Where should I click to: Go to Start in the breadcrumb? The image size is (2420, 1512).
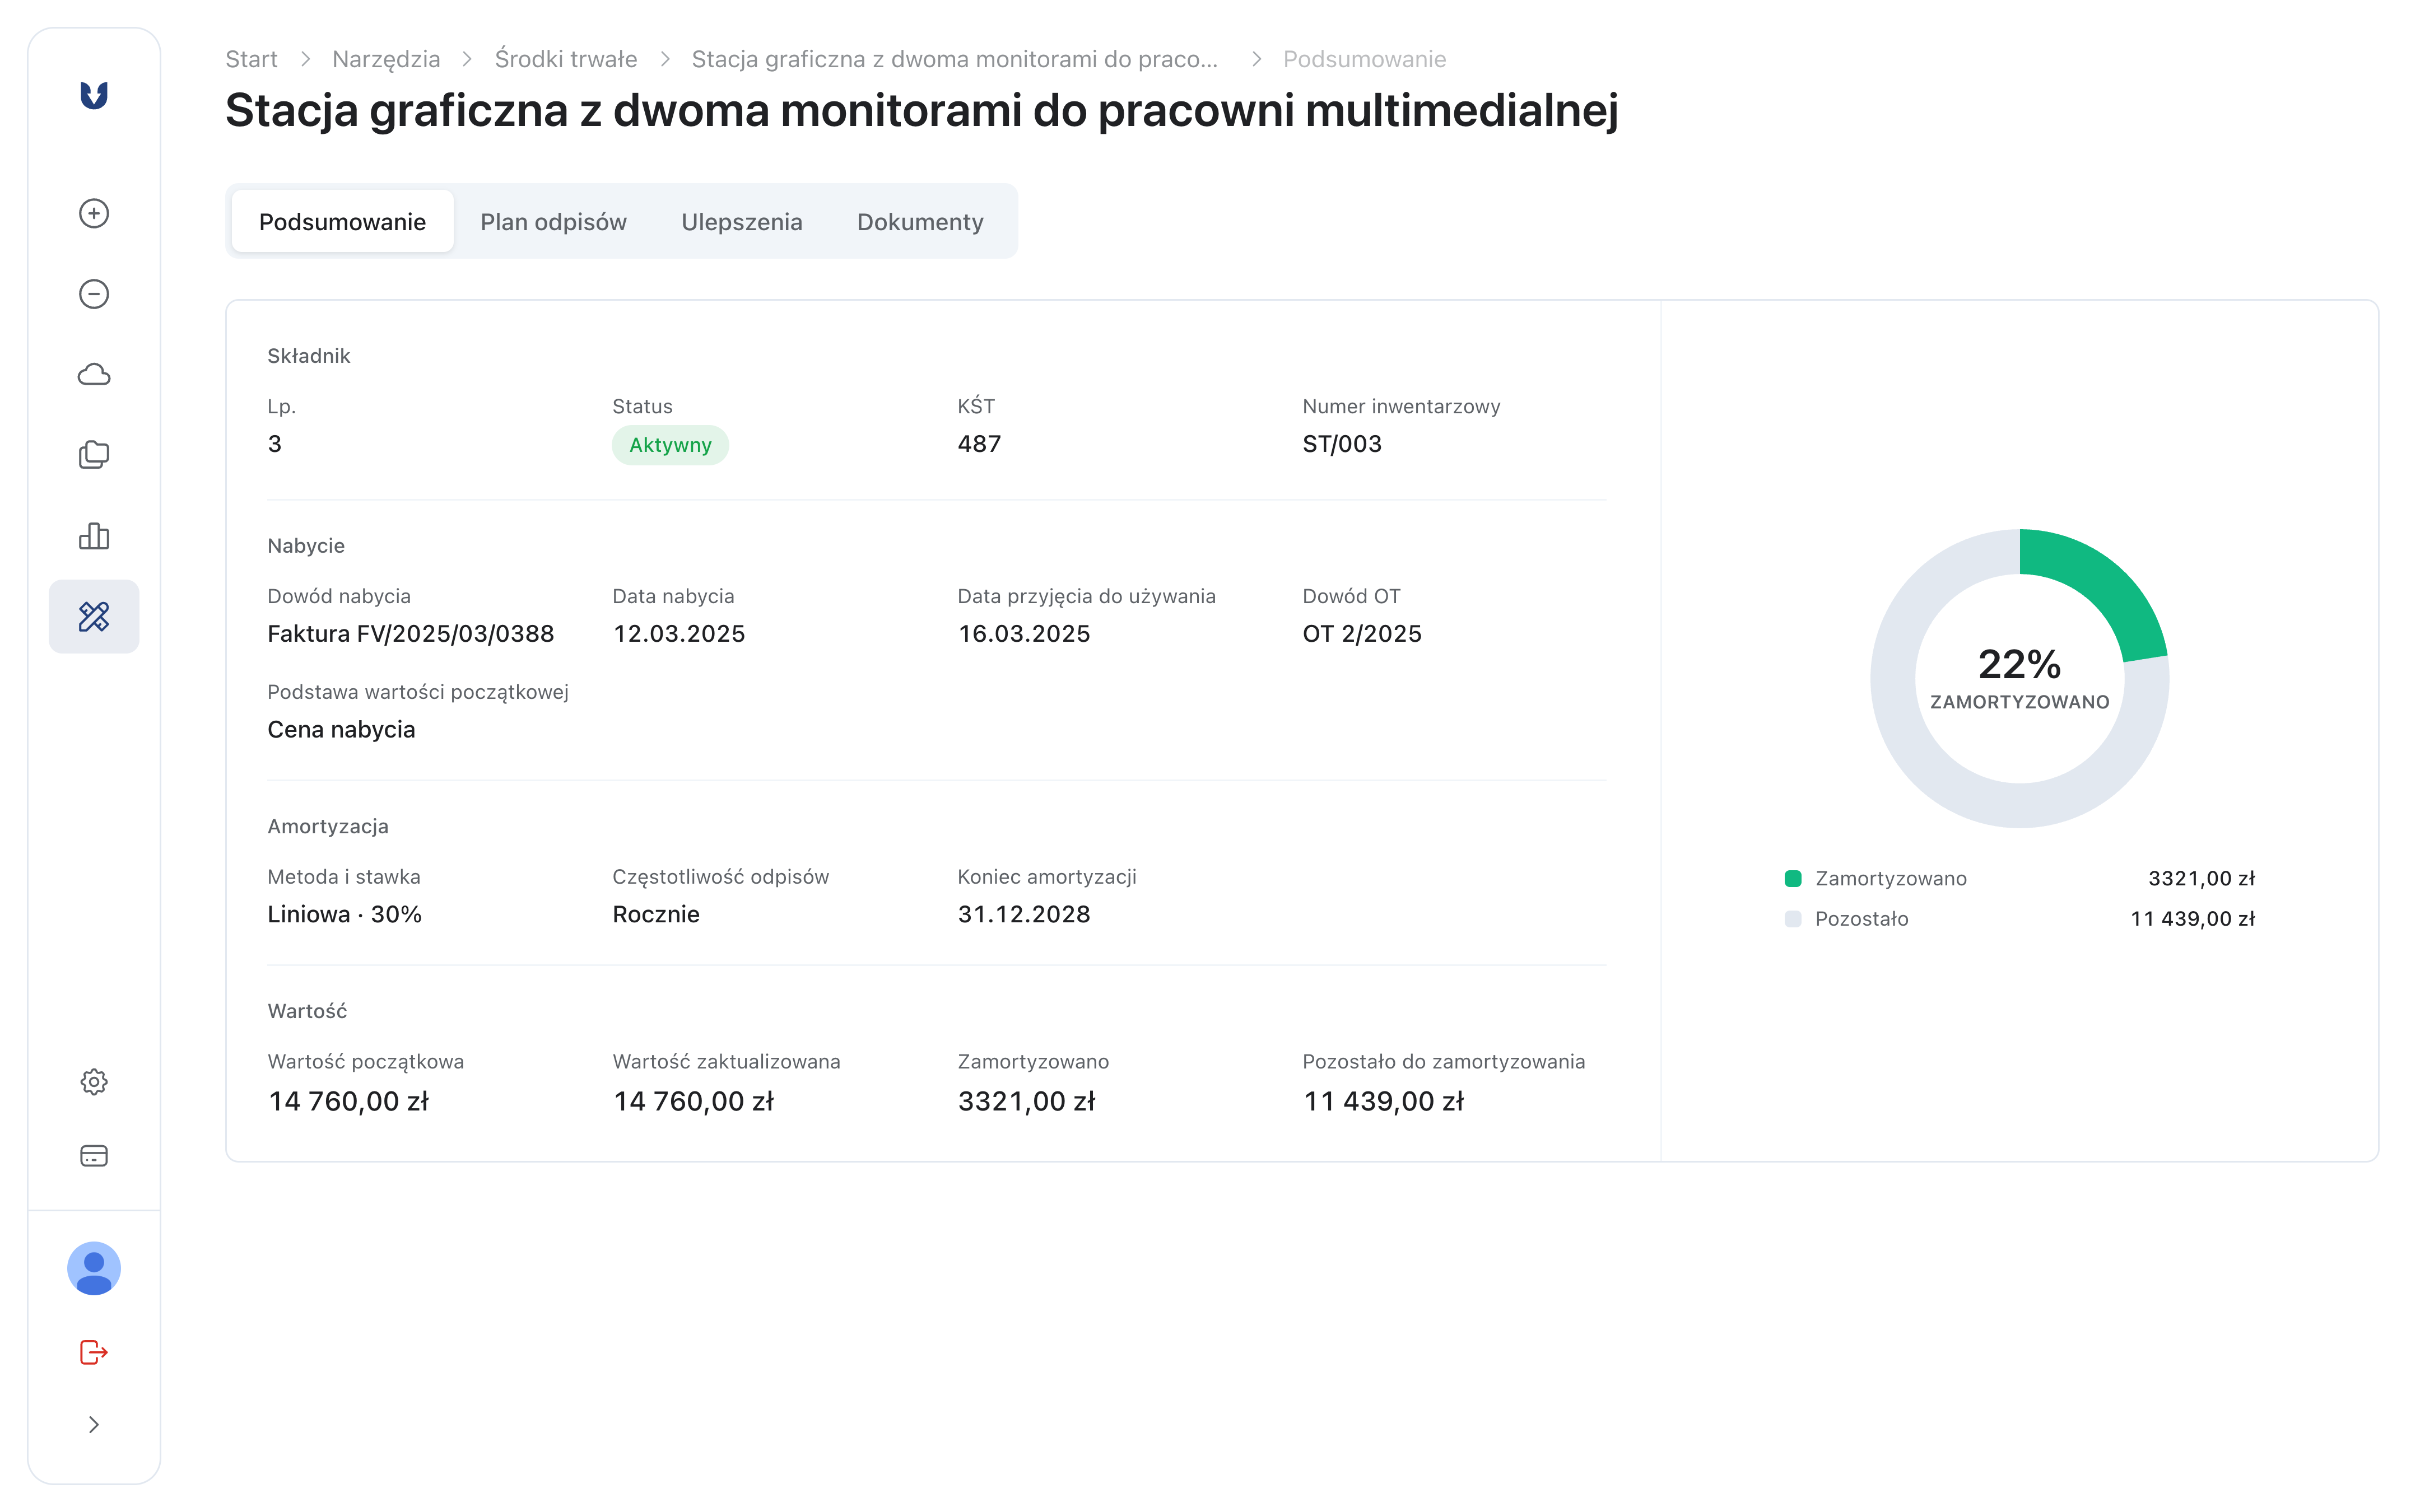click(x=251, y=59)
